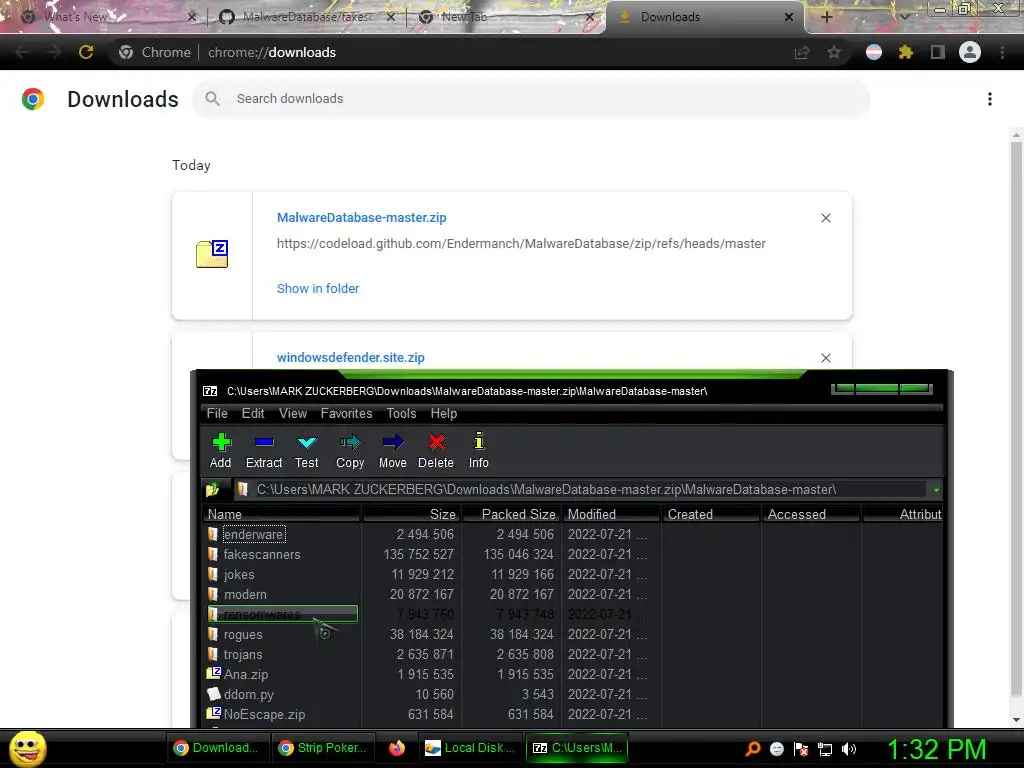
Task: Click the windowsdefender.site.zip download link
Action: coord(351,358)
